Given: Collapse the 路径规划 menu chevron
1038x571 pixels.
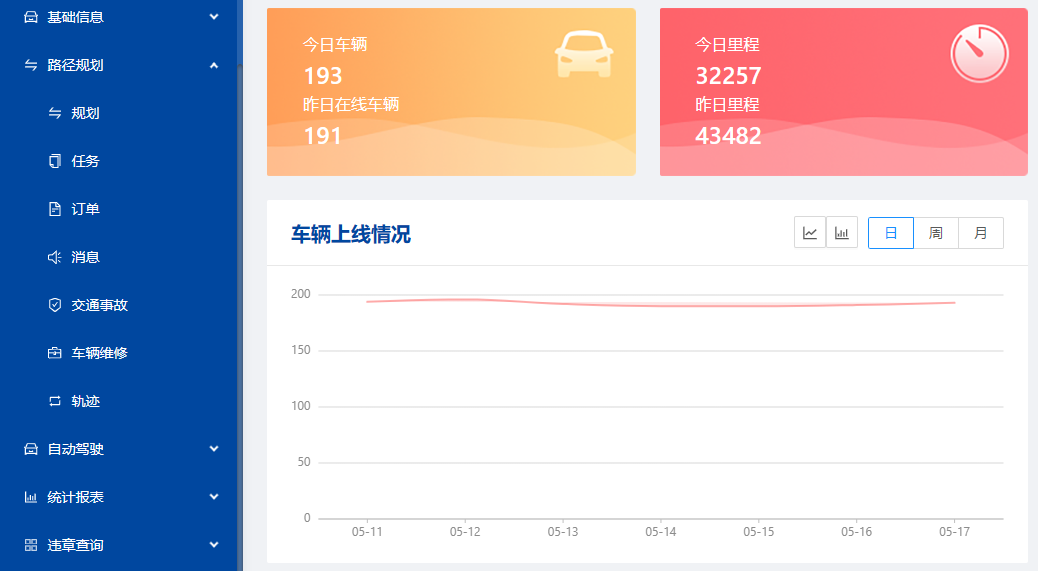Looking at the screenshot, I should pyautogui.click(x=214, y=65).
